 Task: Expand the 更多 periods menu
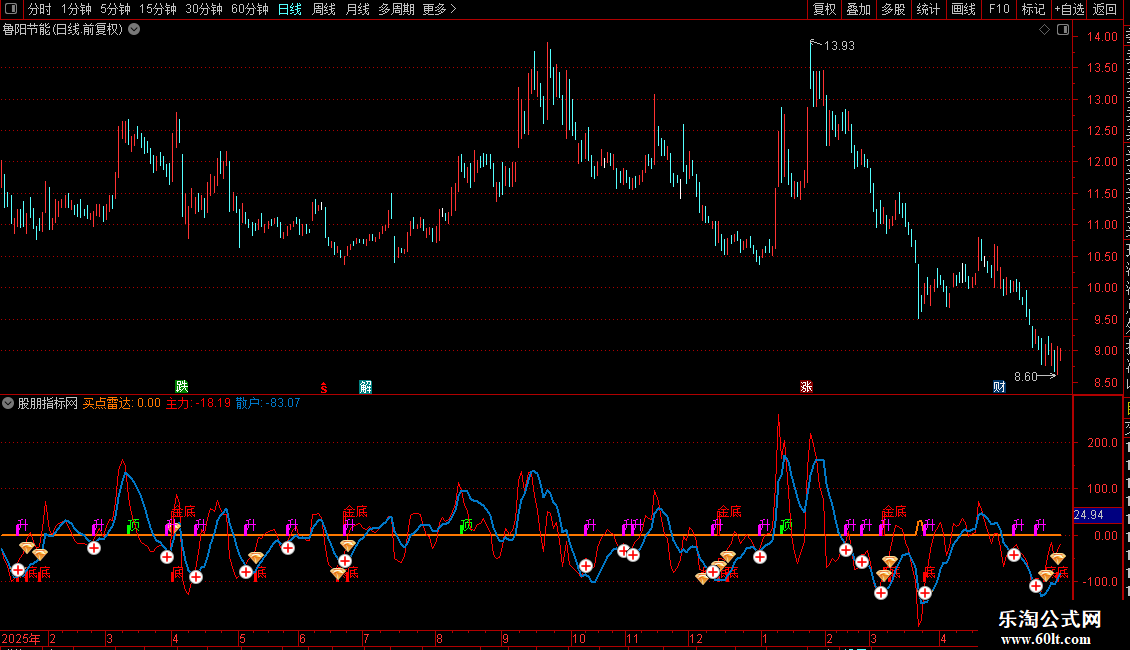tap(439, 9)
